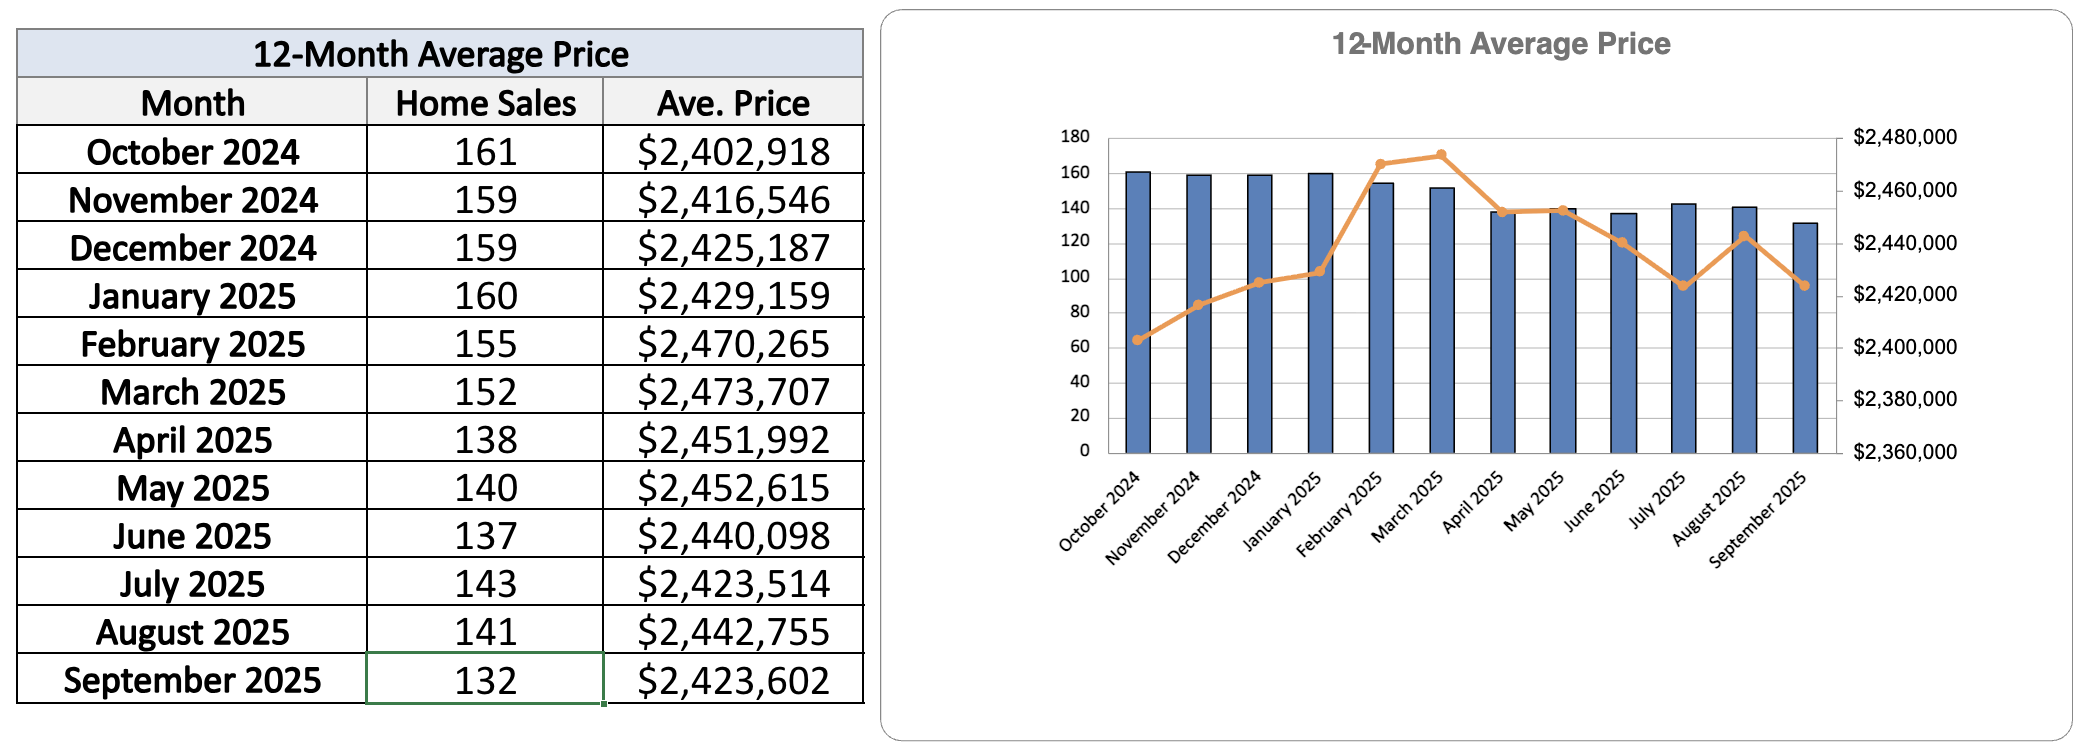Select February 2025 home sales value 155
The height and width of the screenshot is (750, 2076).
point(485,344)
